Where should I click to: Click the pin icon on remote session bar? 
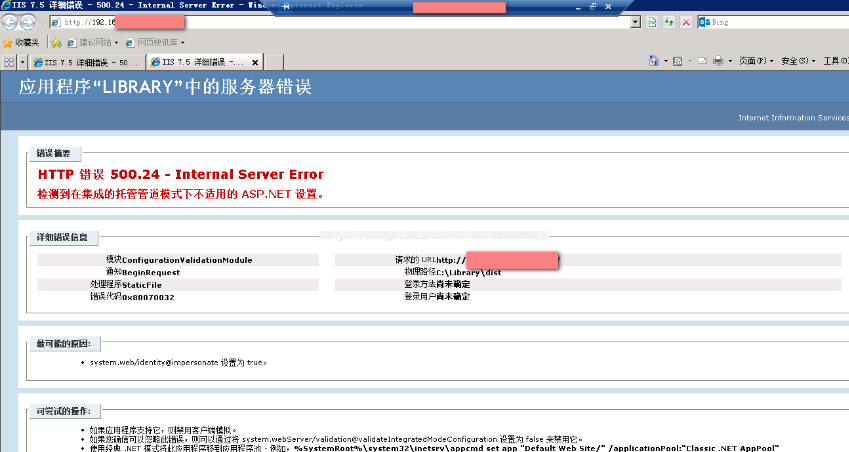[286, 6]
